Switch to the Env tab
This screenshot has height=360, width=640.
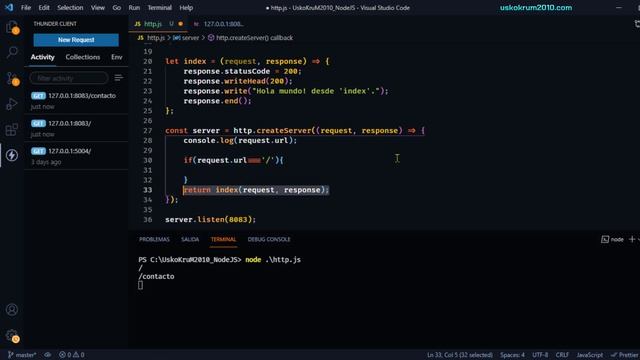117,57
